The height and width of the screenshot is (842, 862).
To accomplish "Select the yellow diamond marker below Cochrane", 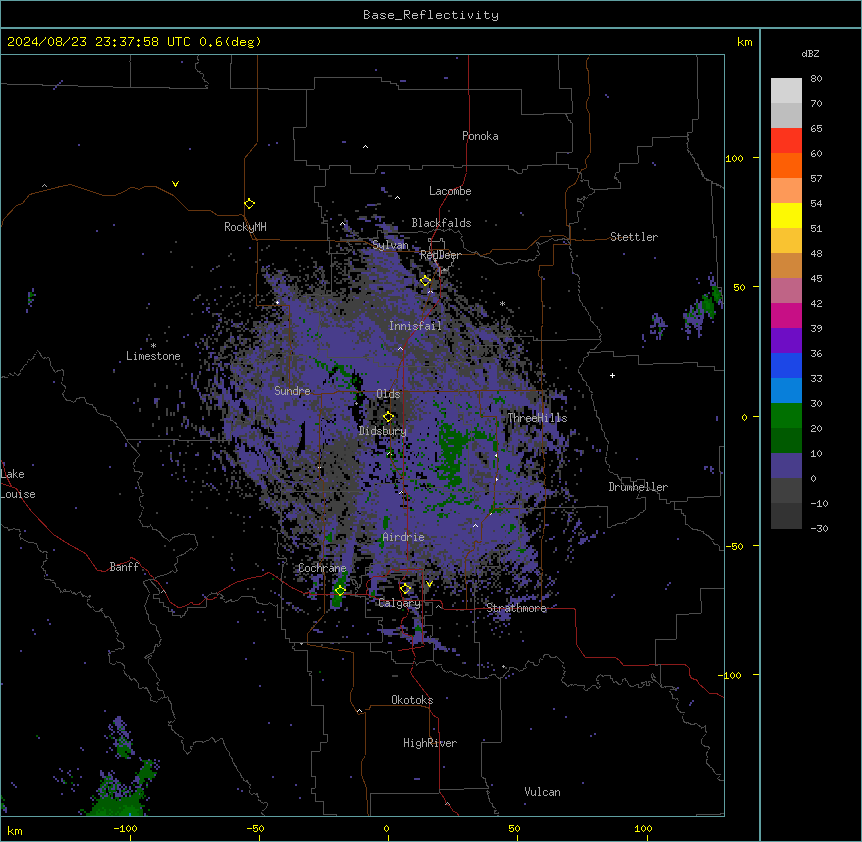I will tap(340, 590).
